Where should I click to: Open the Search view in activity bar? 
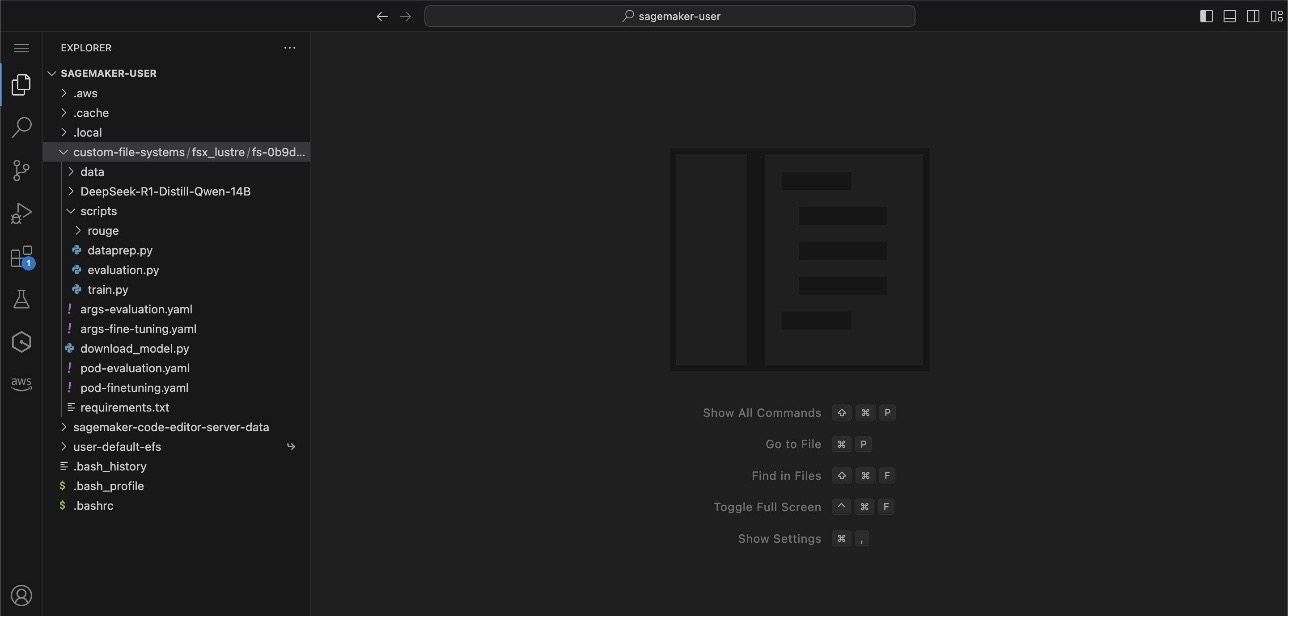coord(21,128)
